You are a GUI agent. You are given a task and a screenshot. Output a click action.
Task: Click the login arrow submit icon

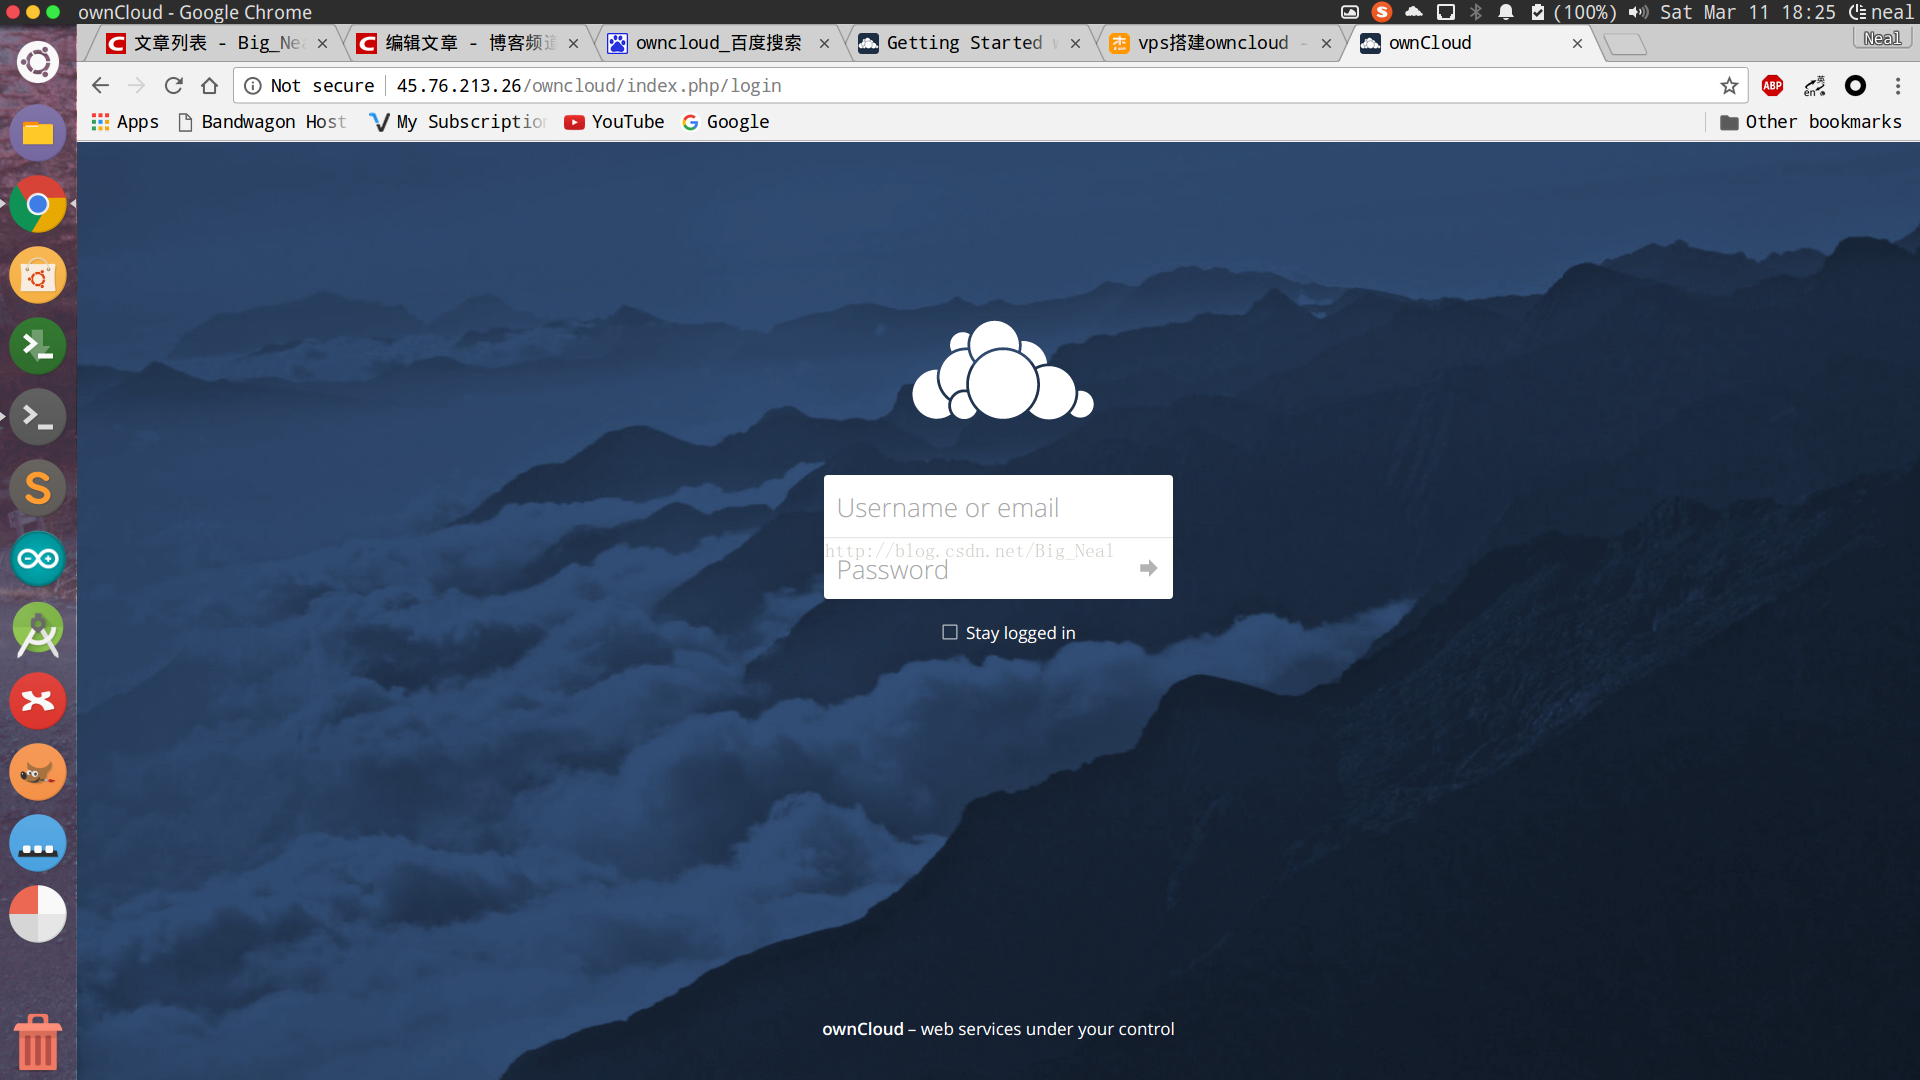coord(1148,568)
